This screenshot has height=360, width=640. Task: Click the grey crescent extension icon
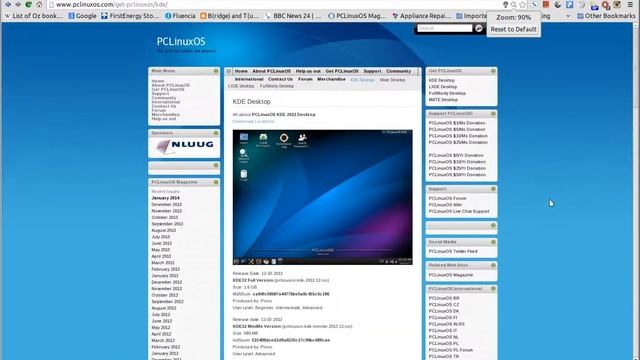point(582,5)
